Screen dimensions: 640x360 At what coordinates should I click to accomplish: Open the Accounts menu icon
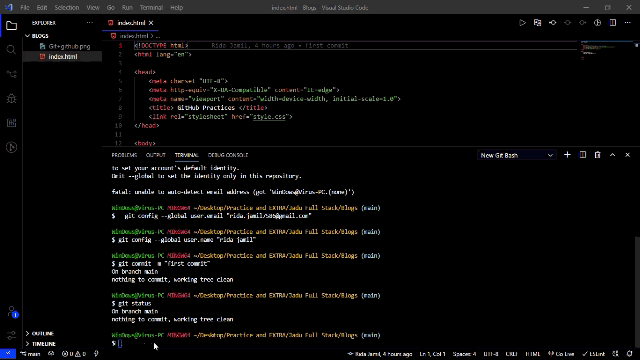coord(11,312)
